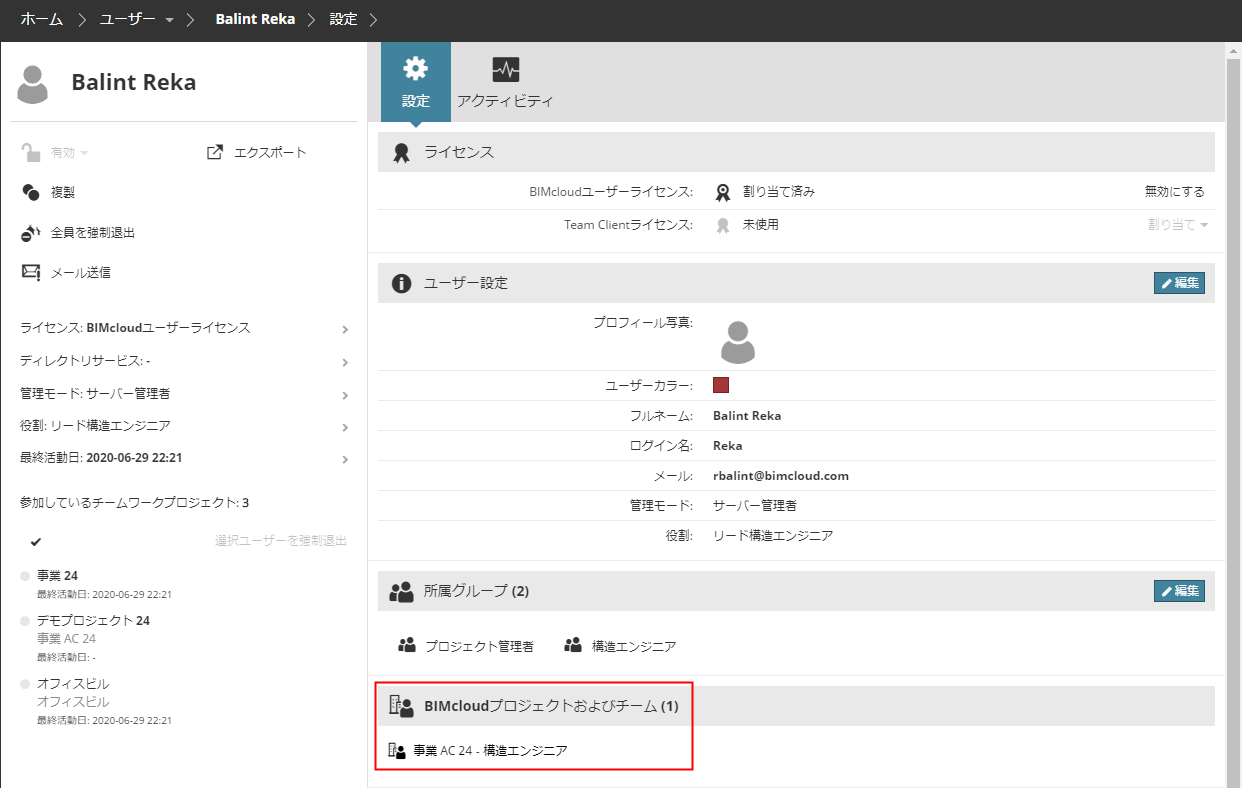The image size is (1242, 788).
Task: Click the unlock padlock icon
Action: [30, 152]
